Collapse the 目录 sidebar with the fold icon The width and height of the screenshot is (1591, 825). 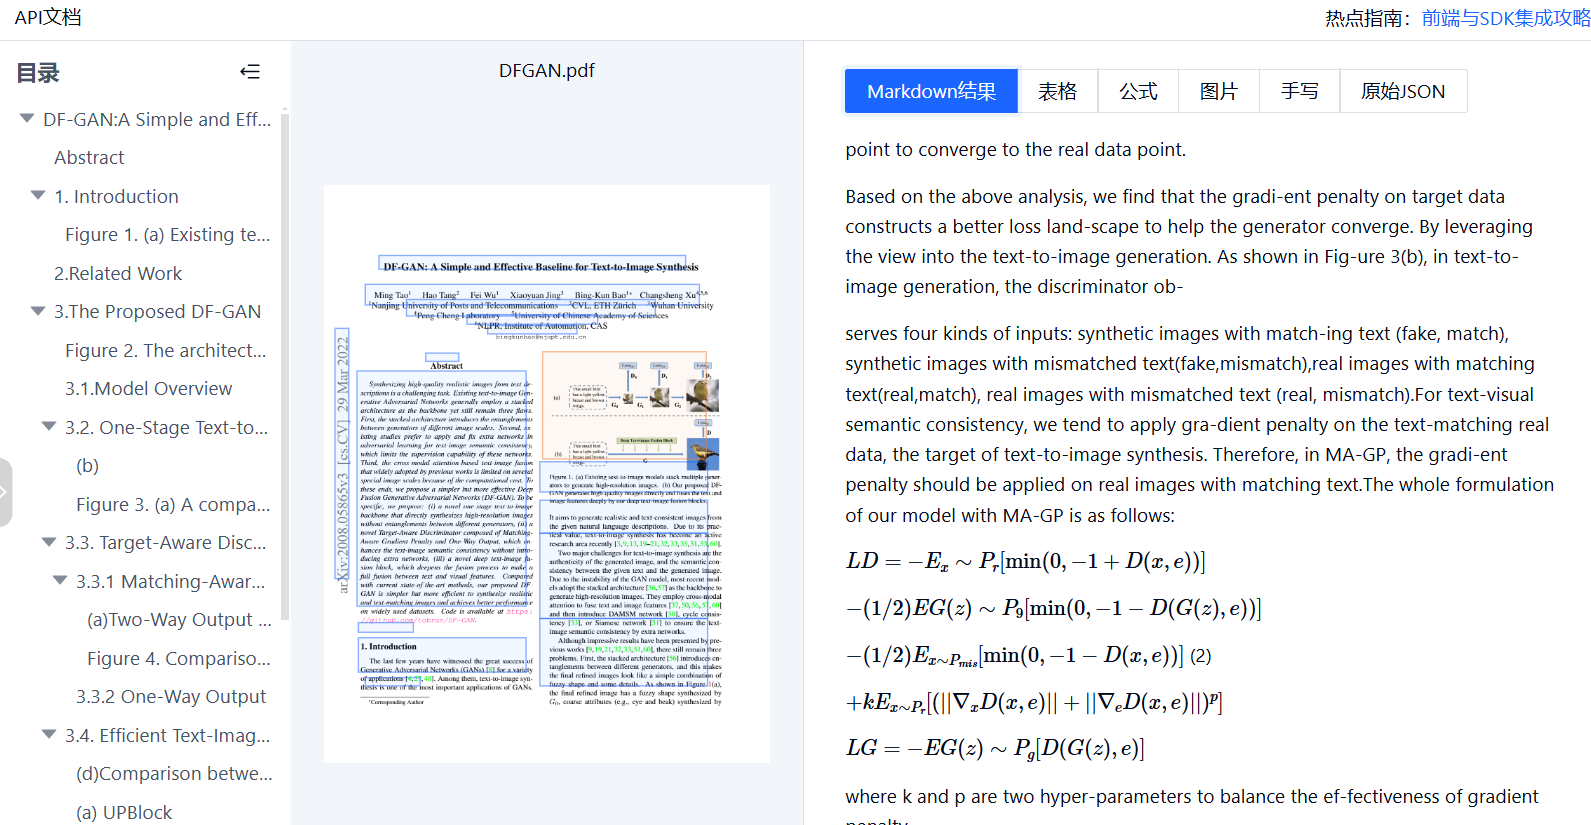(250, 72)
